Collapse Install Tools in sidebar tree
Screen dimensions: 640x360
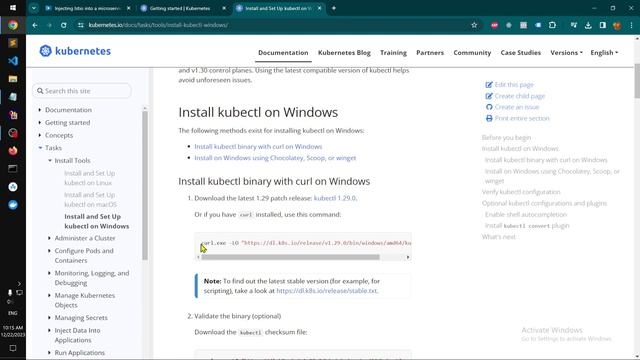pos(50,160)
